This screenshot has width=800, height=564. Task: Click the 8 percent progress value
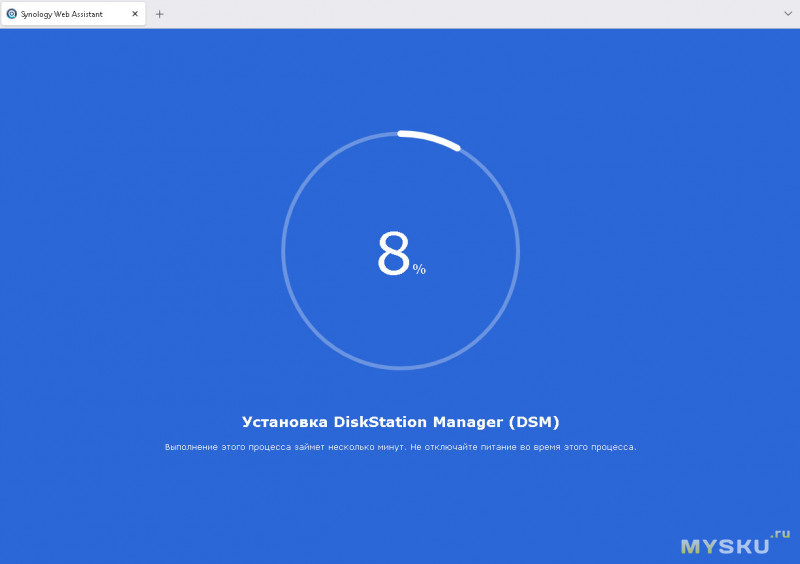[x=401, y=253]
